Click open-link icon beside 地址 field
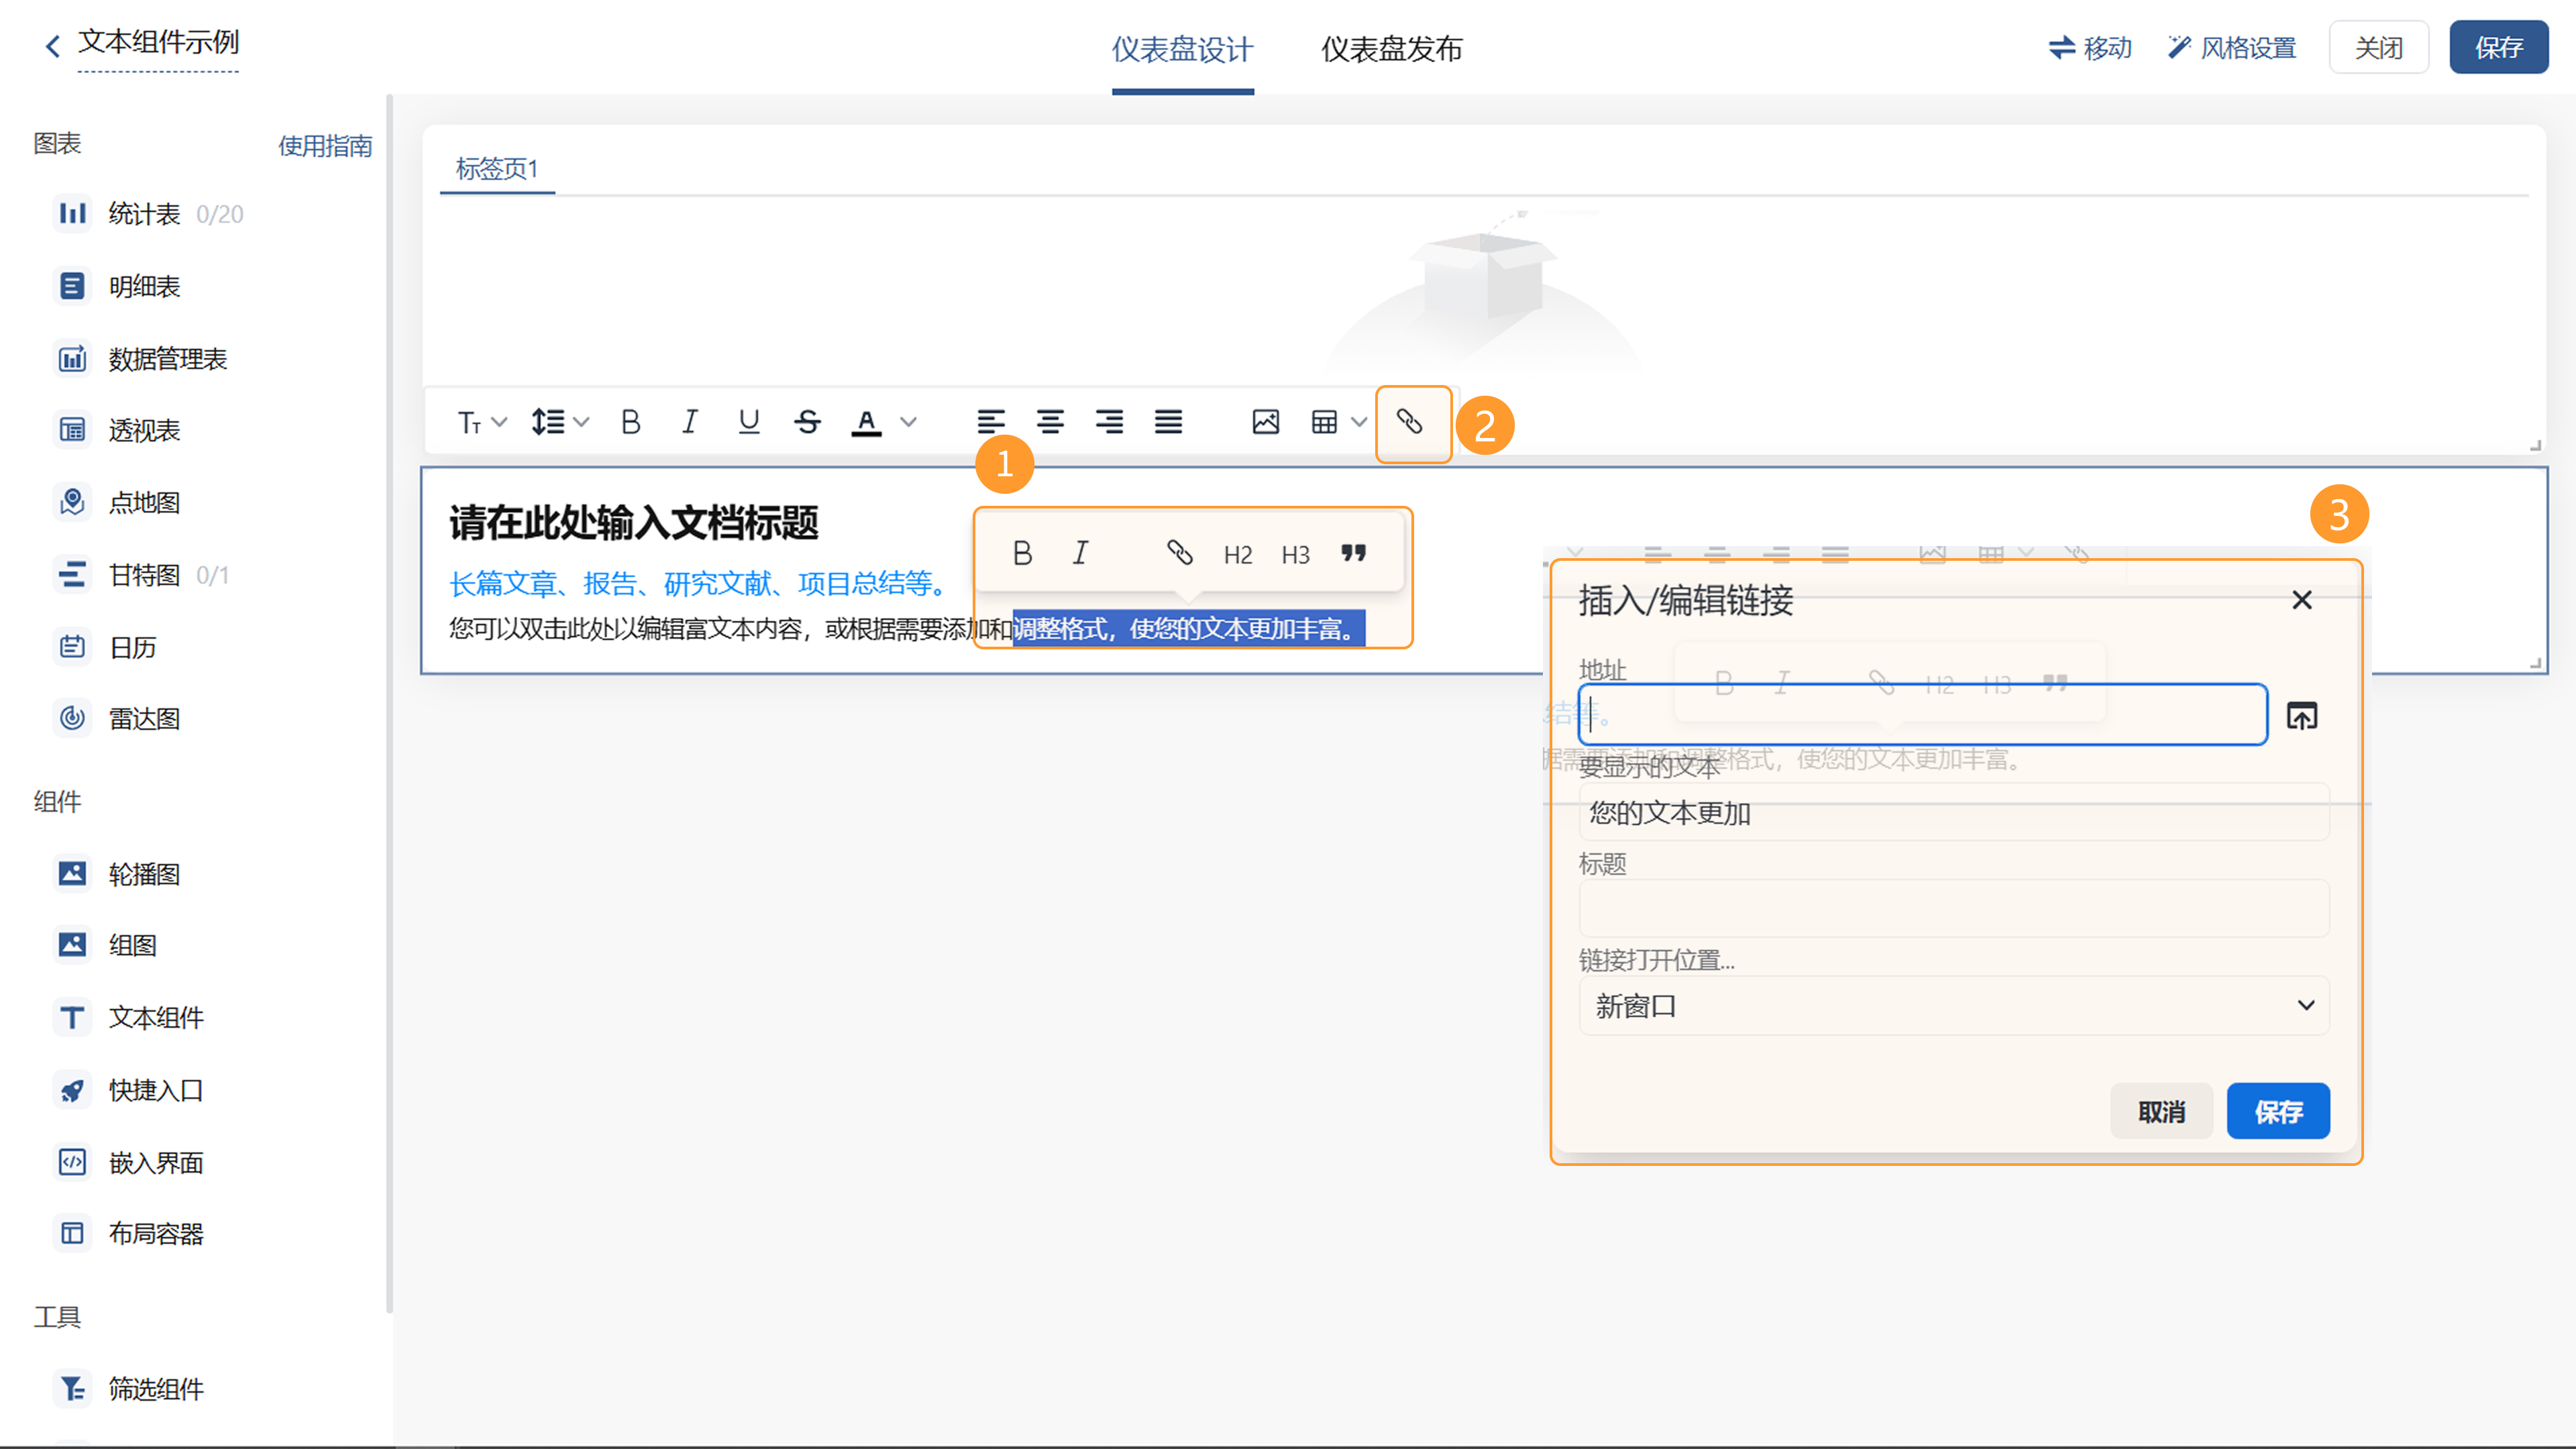 click(x=2302, y=716)
